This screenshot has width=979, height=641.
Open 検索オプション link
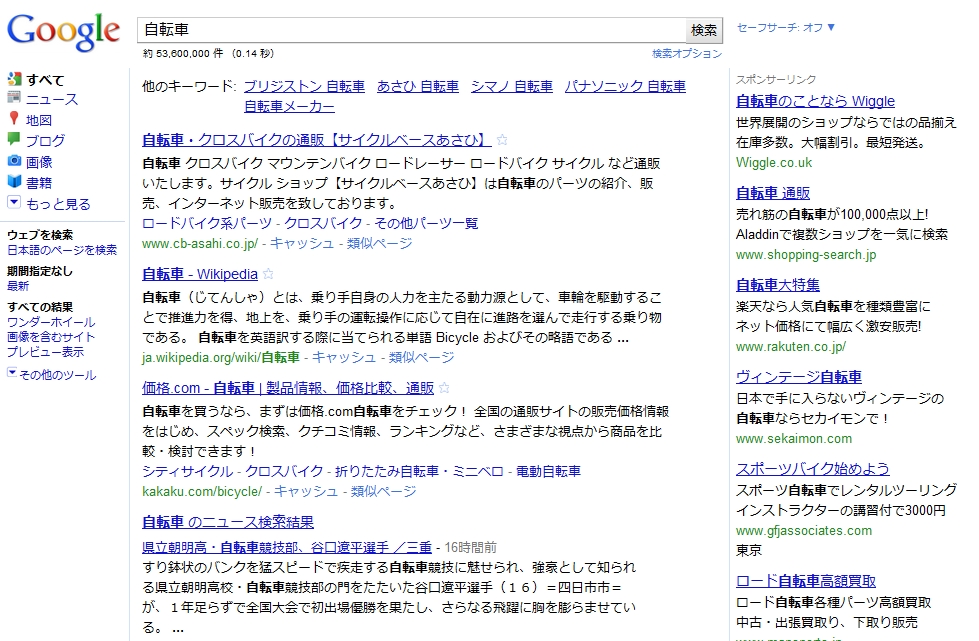pyautogui.click(x=687, y=54)
